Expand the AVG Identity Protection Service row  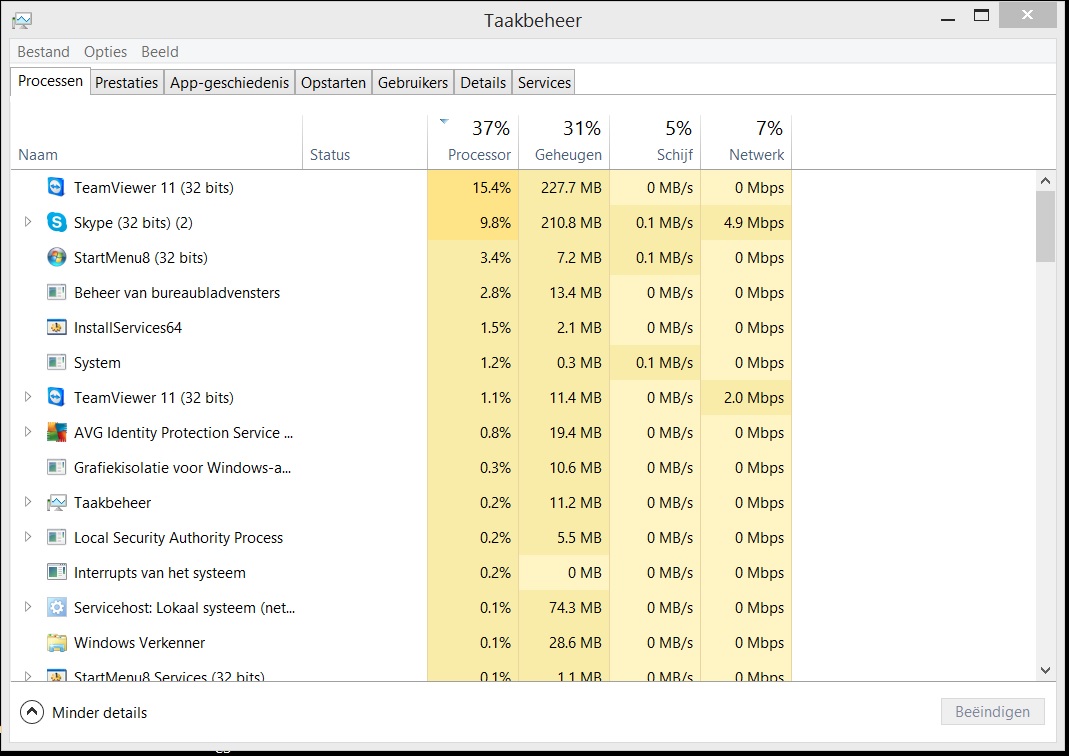click(27, 432)
